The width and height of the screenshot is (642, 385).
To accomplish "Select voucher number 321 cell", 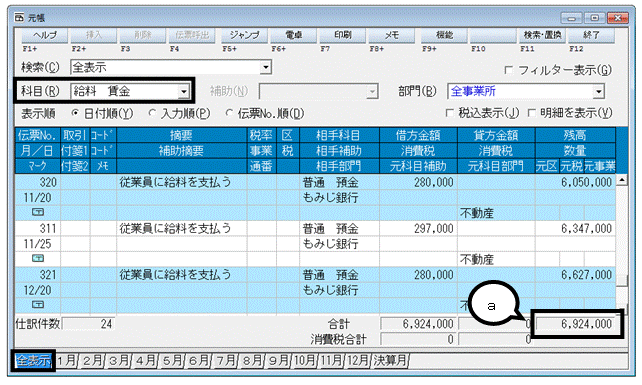I will click(x=38, y=274).
